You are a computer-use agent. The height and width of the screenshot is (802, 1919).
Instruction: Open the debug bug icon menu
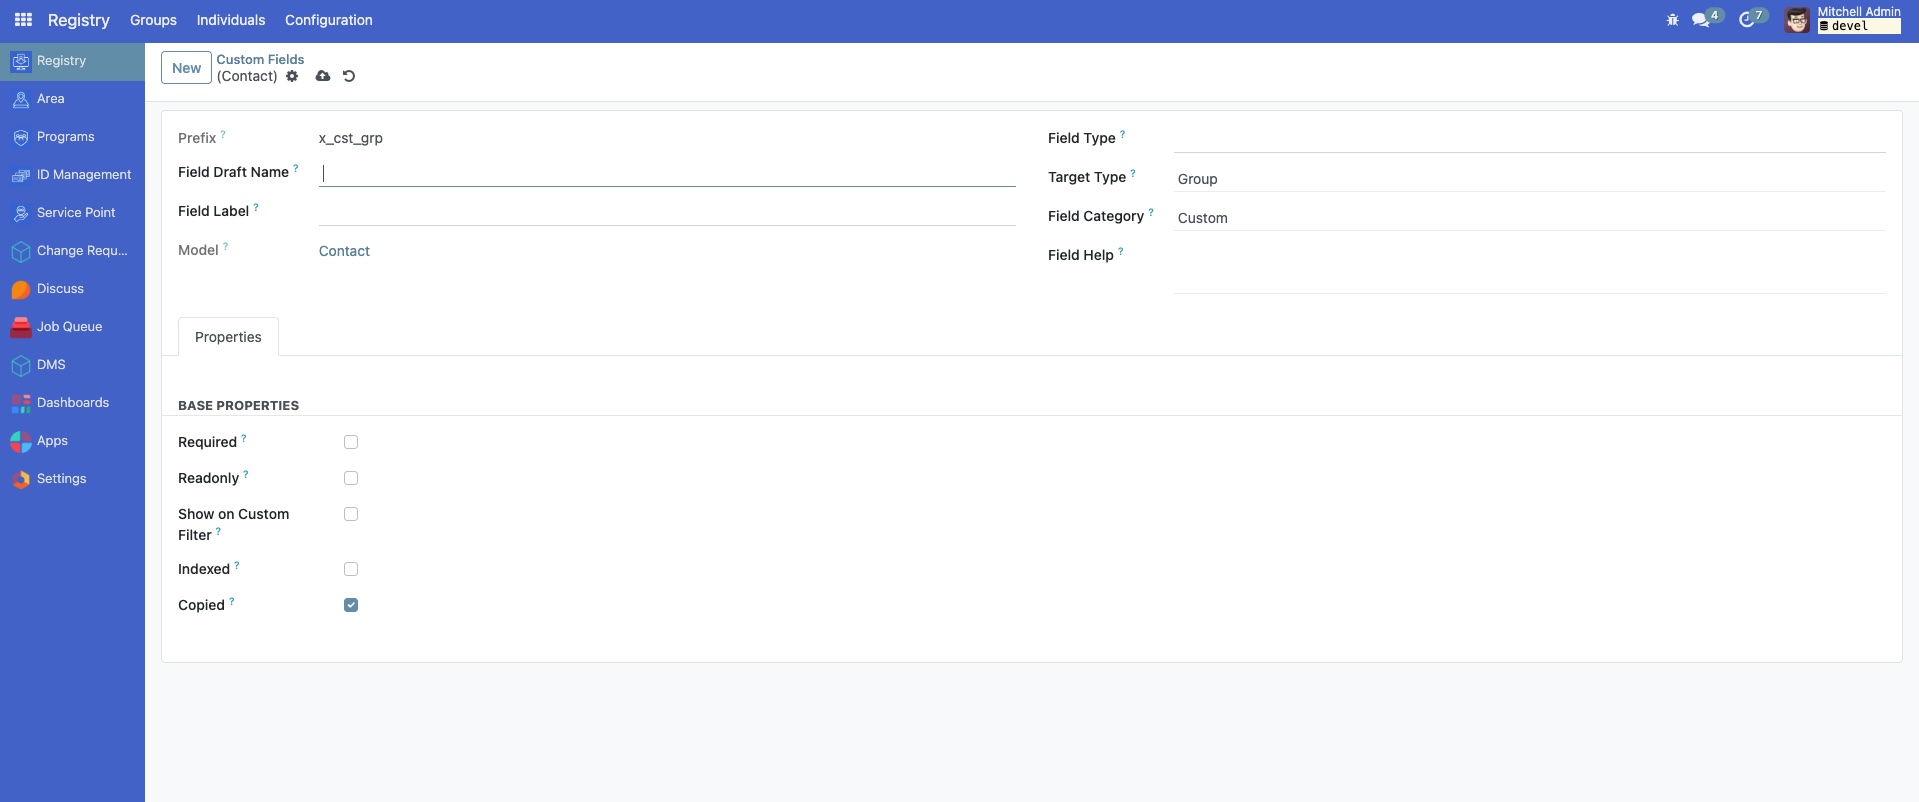[1672, 20]
